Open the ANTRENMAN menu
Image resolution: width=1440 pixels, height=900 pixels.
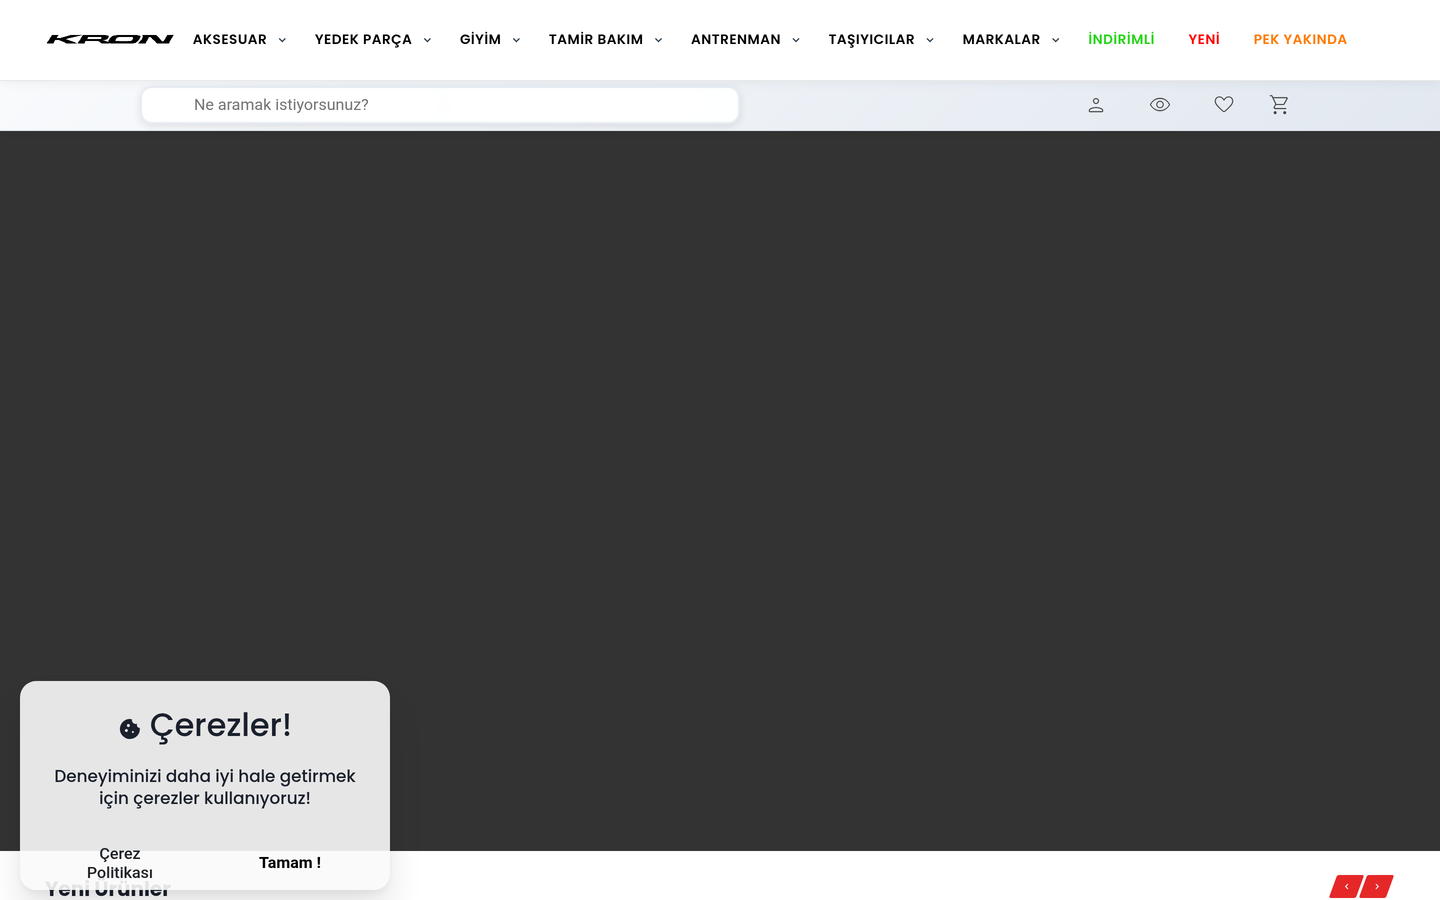pyautogui.click(x=736, y=40)
